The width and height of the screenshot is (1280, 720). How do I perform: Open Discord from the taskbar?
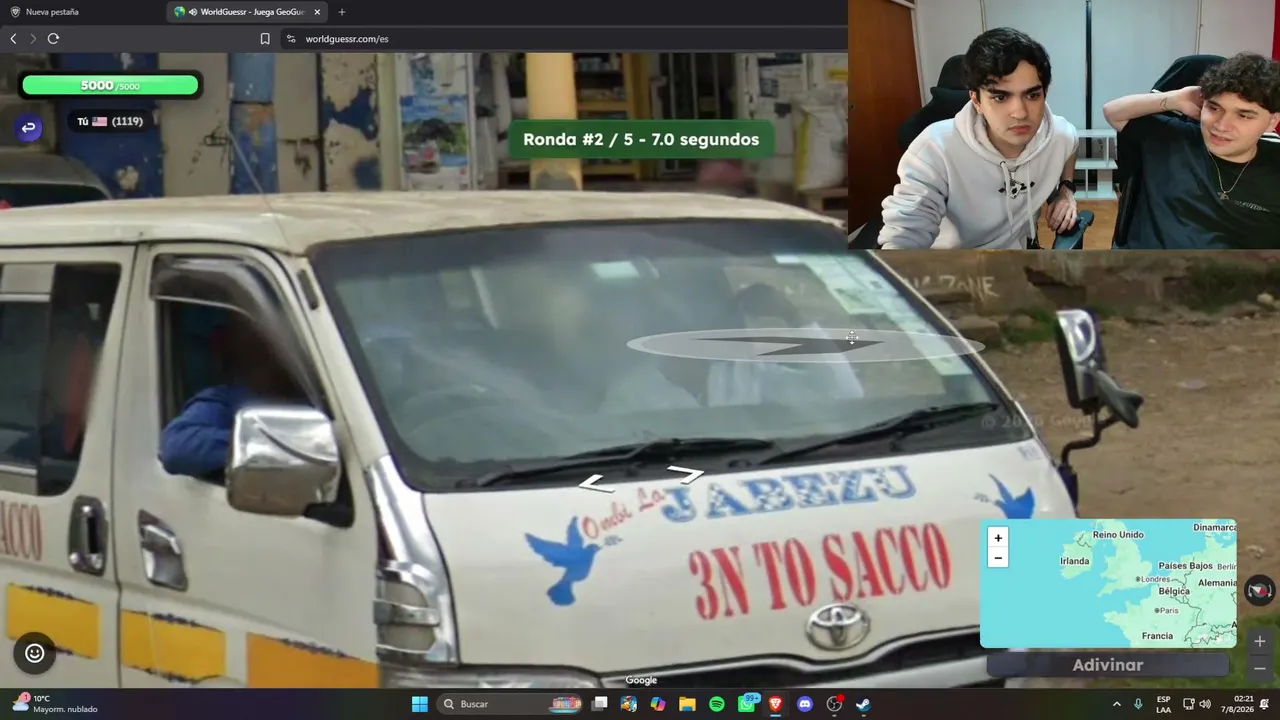[805, 704]
